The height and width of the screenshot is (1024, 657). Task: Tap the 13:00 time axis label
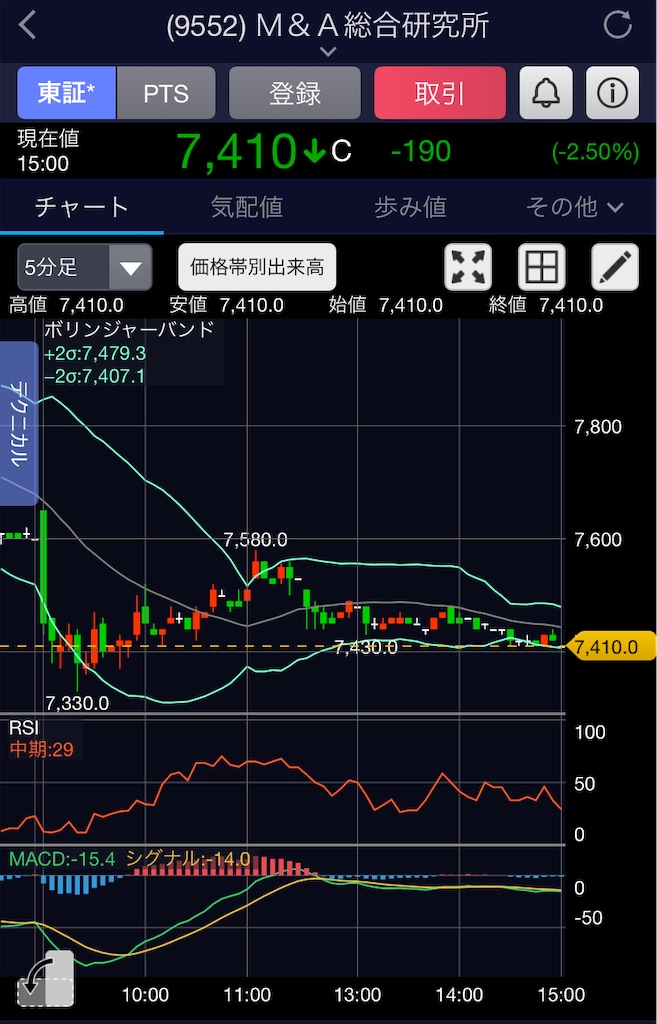[x=357, y=995]
